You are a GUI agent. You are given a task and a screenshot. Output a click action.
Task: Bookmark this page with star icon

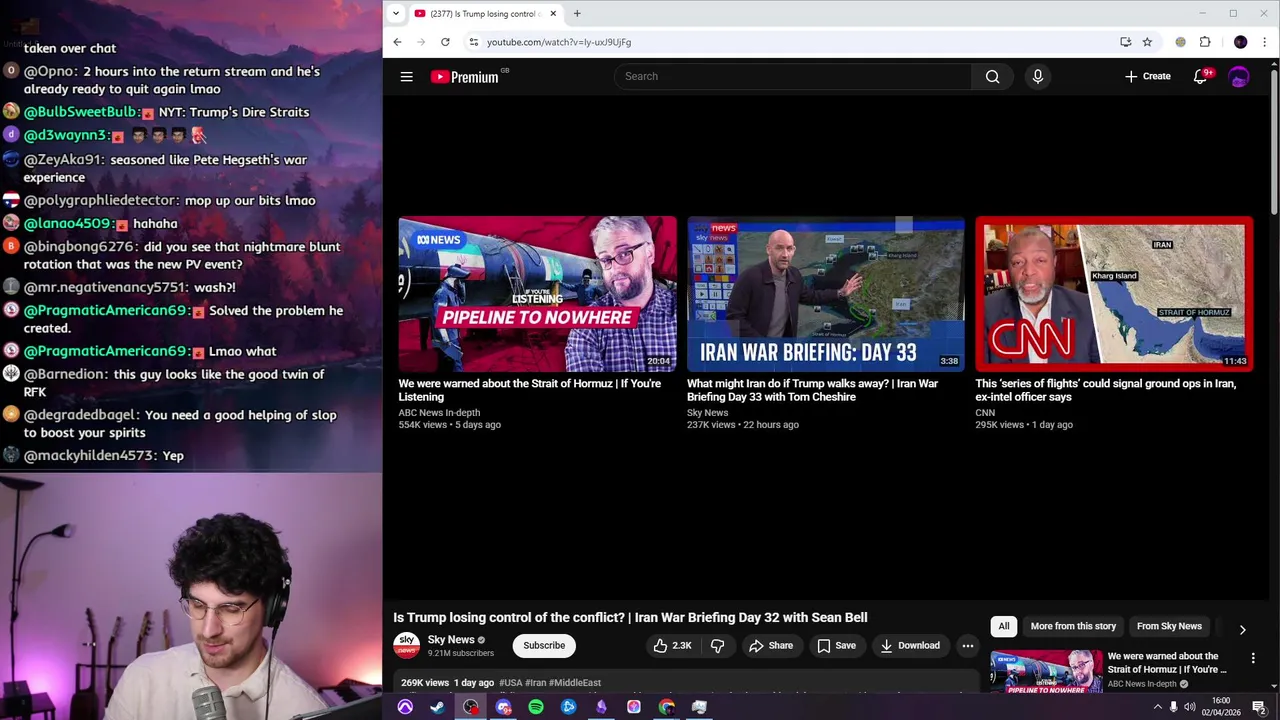tap(1147, 42)
